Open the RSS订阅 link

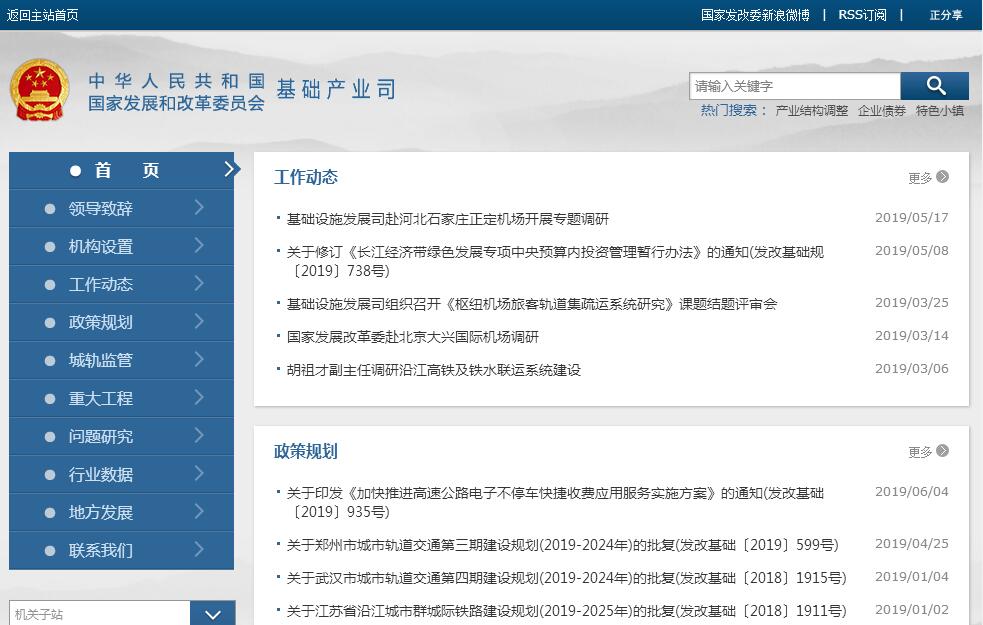(x=862, y=15)
